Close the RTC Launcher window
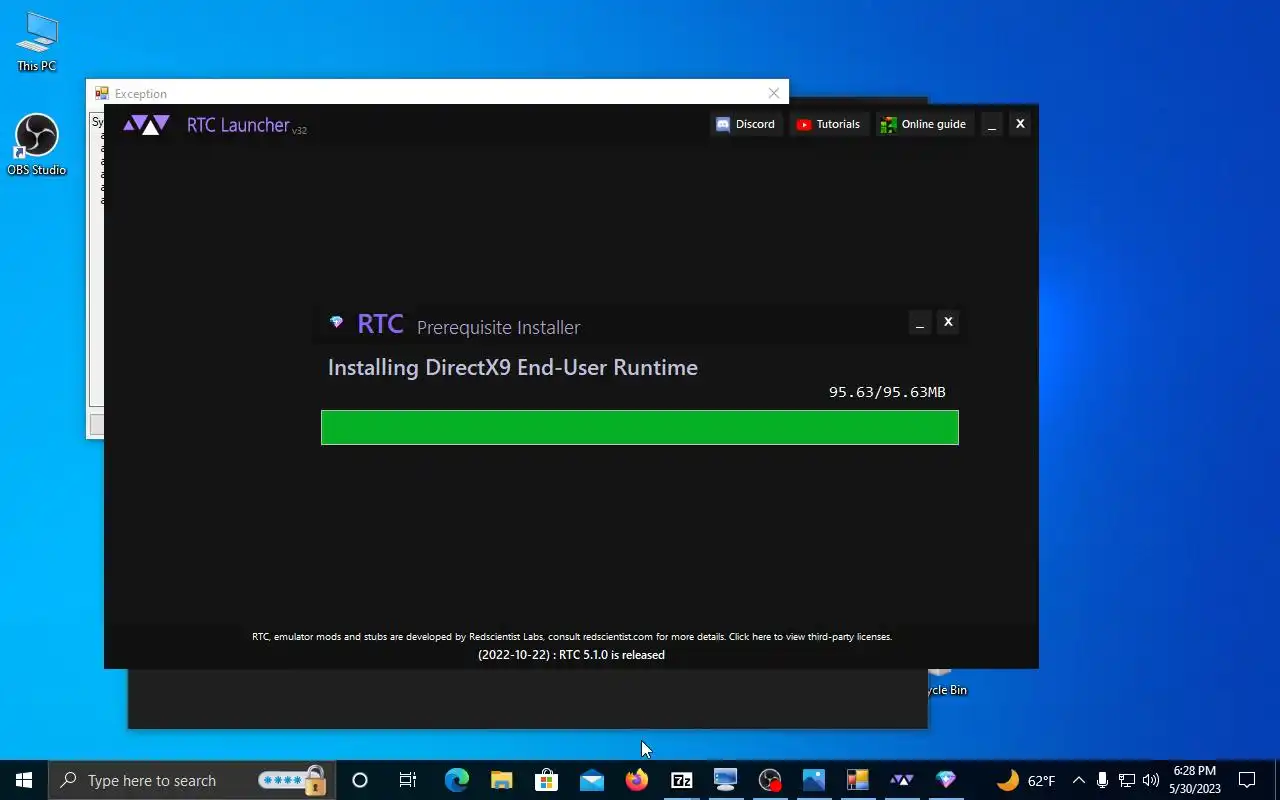 [1020, 124]
